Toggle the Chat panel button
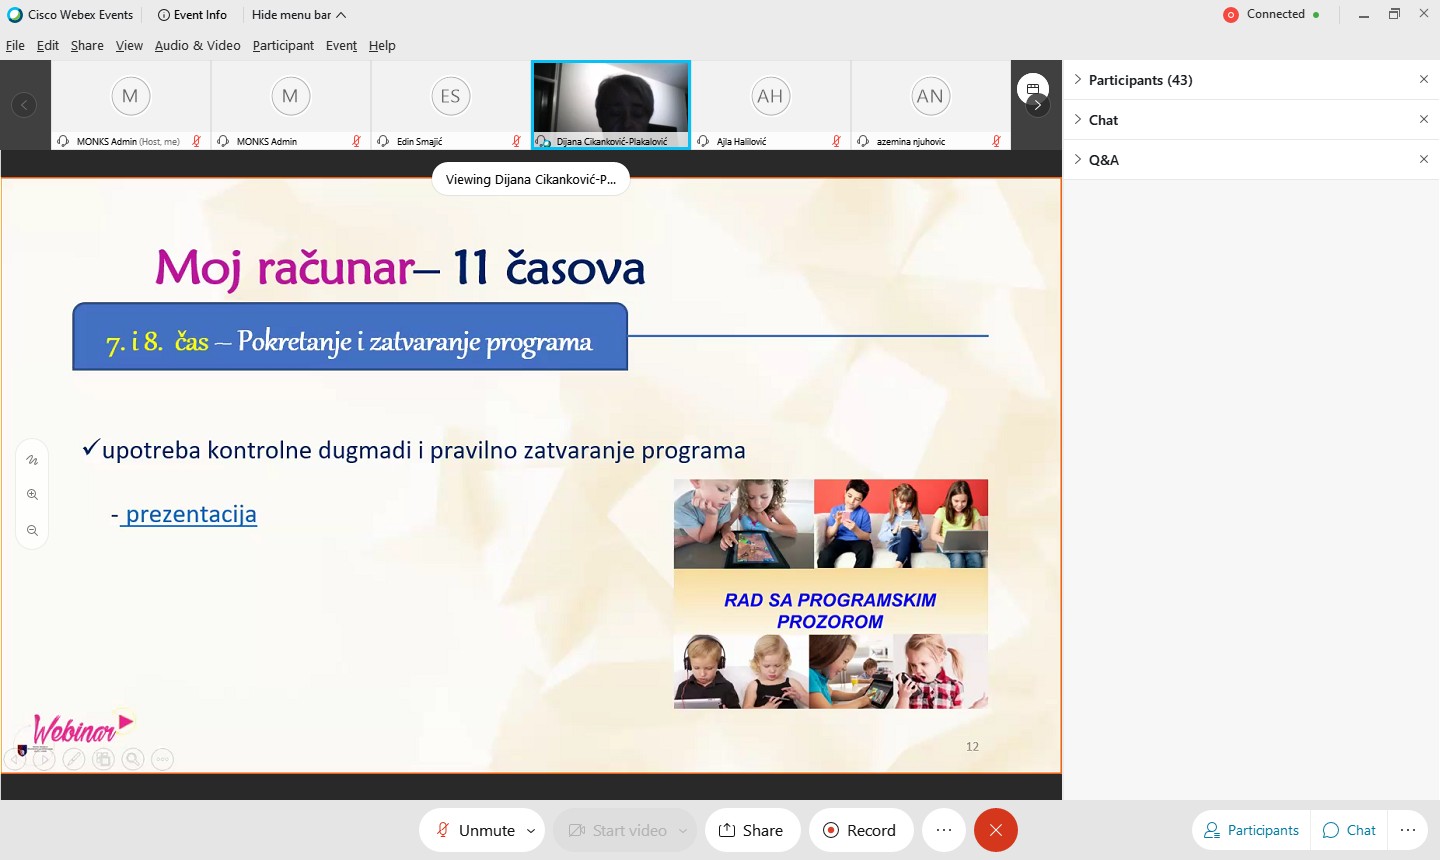1440x860 pixels. click(1349, 830)
